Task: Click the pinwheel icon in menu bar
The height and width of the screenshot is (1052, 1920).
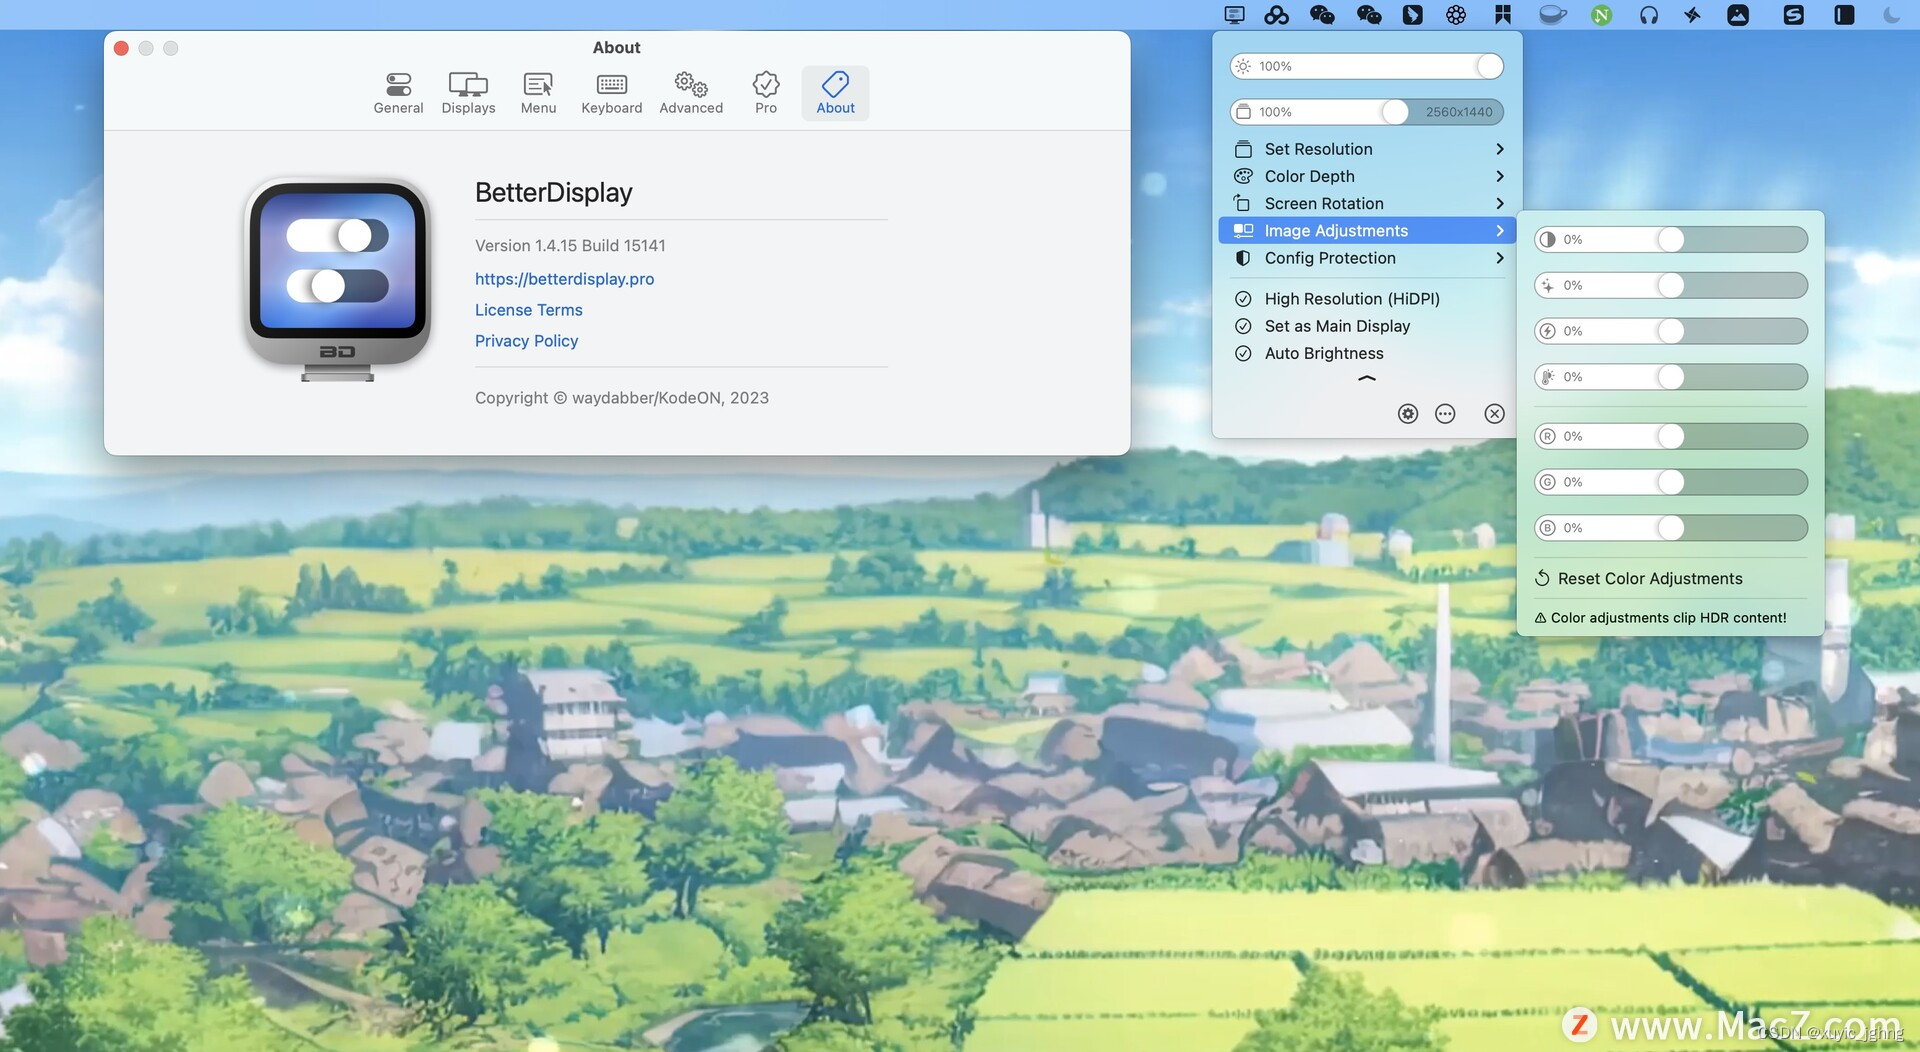Action: (1692, 15)
